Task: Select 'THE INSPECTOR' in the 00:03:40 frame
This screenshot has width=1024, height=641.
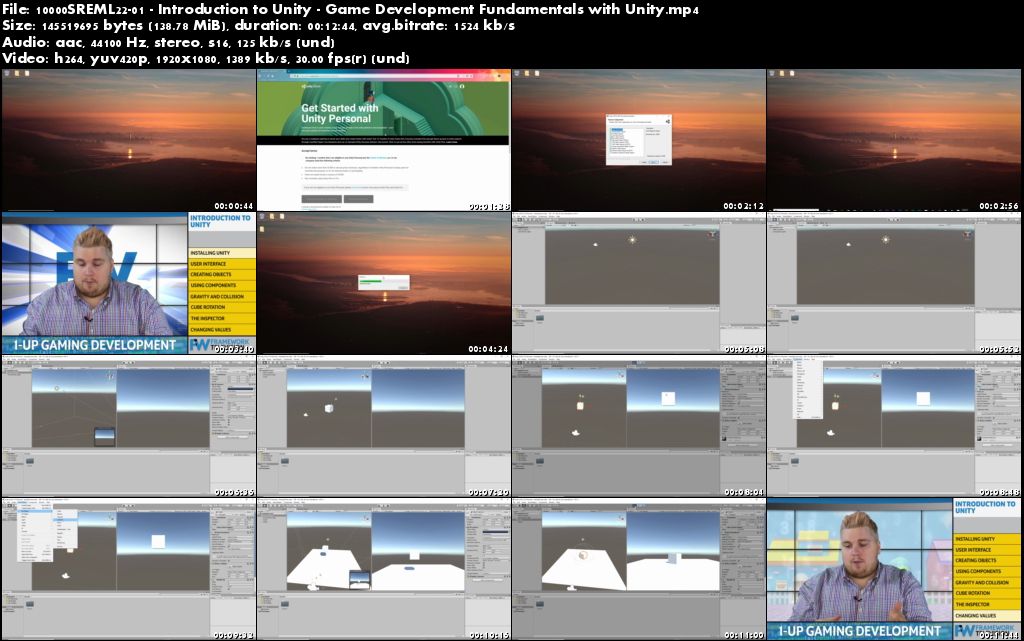Action: click(221, 319)
